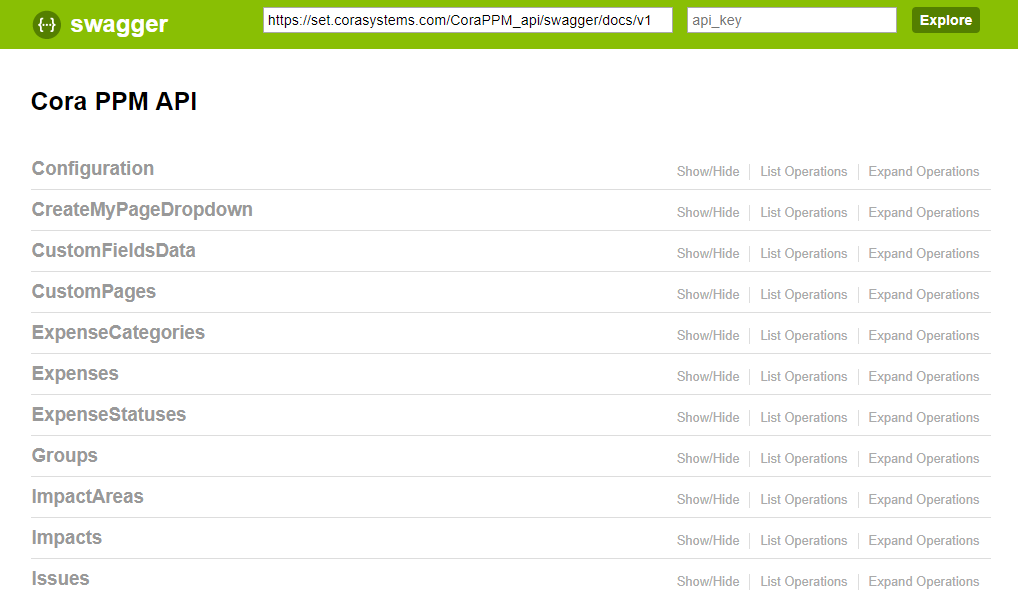The image size is (1018, 599).
Task: Click into the api_key input field
Action: click(x=791, y=20)
